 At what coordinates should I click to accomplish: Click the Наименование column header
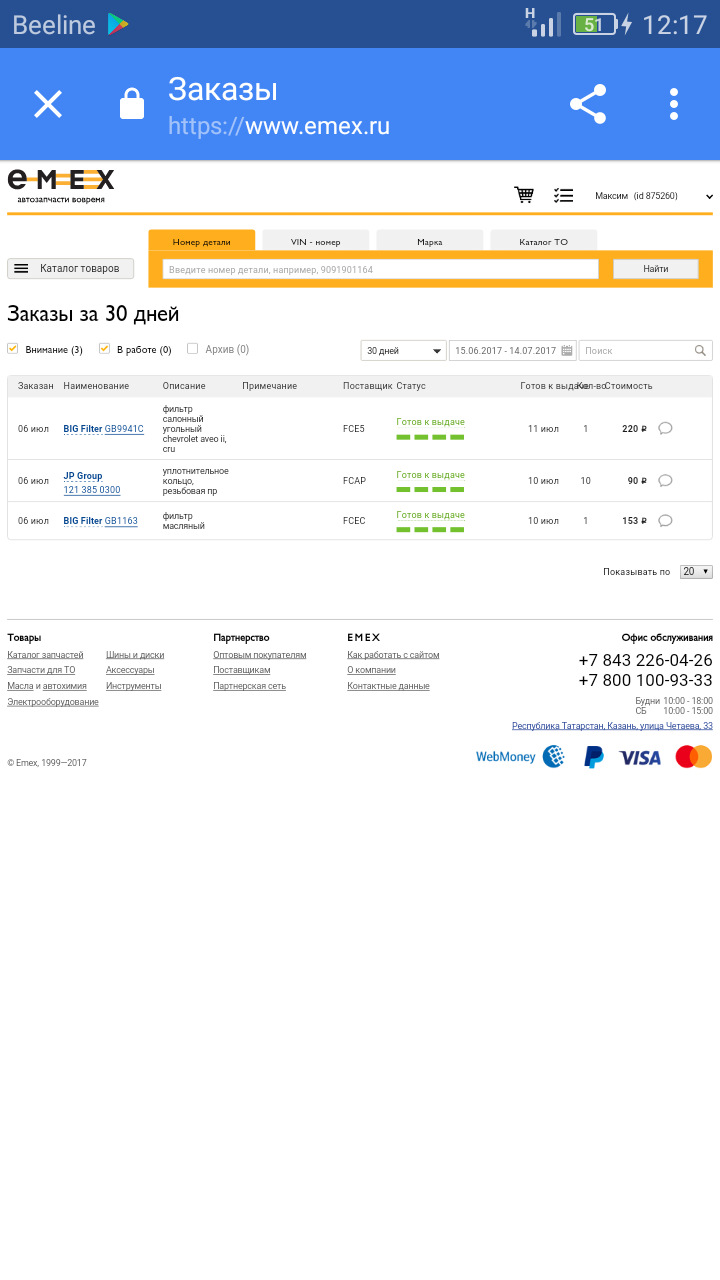[96, 386]
